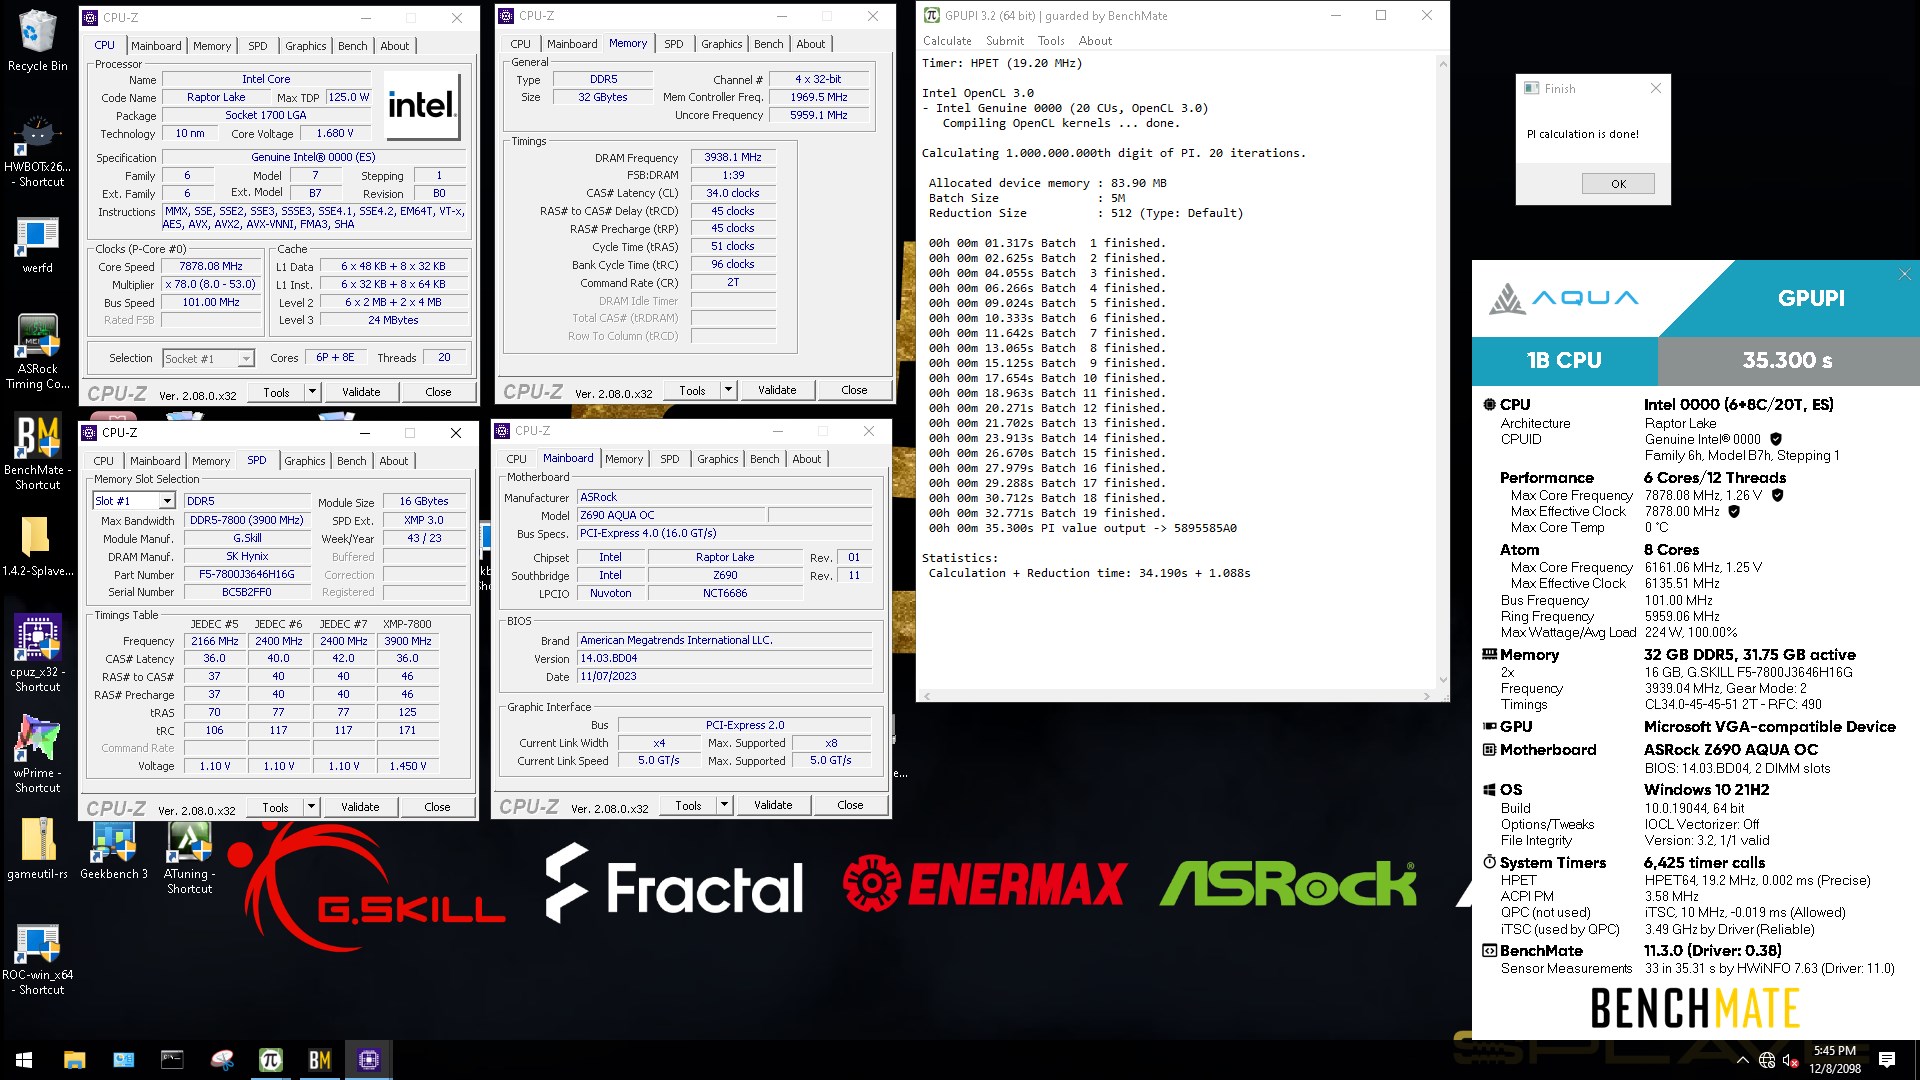1920x1080 pixels.
Task: Open the HWBOT x265 shortcut icon
Action: point(37,152)
